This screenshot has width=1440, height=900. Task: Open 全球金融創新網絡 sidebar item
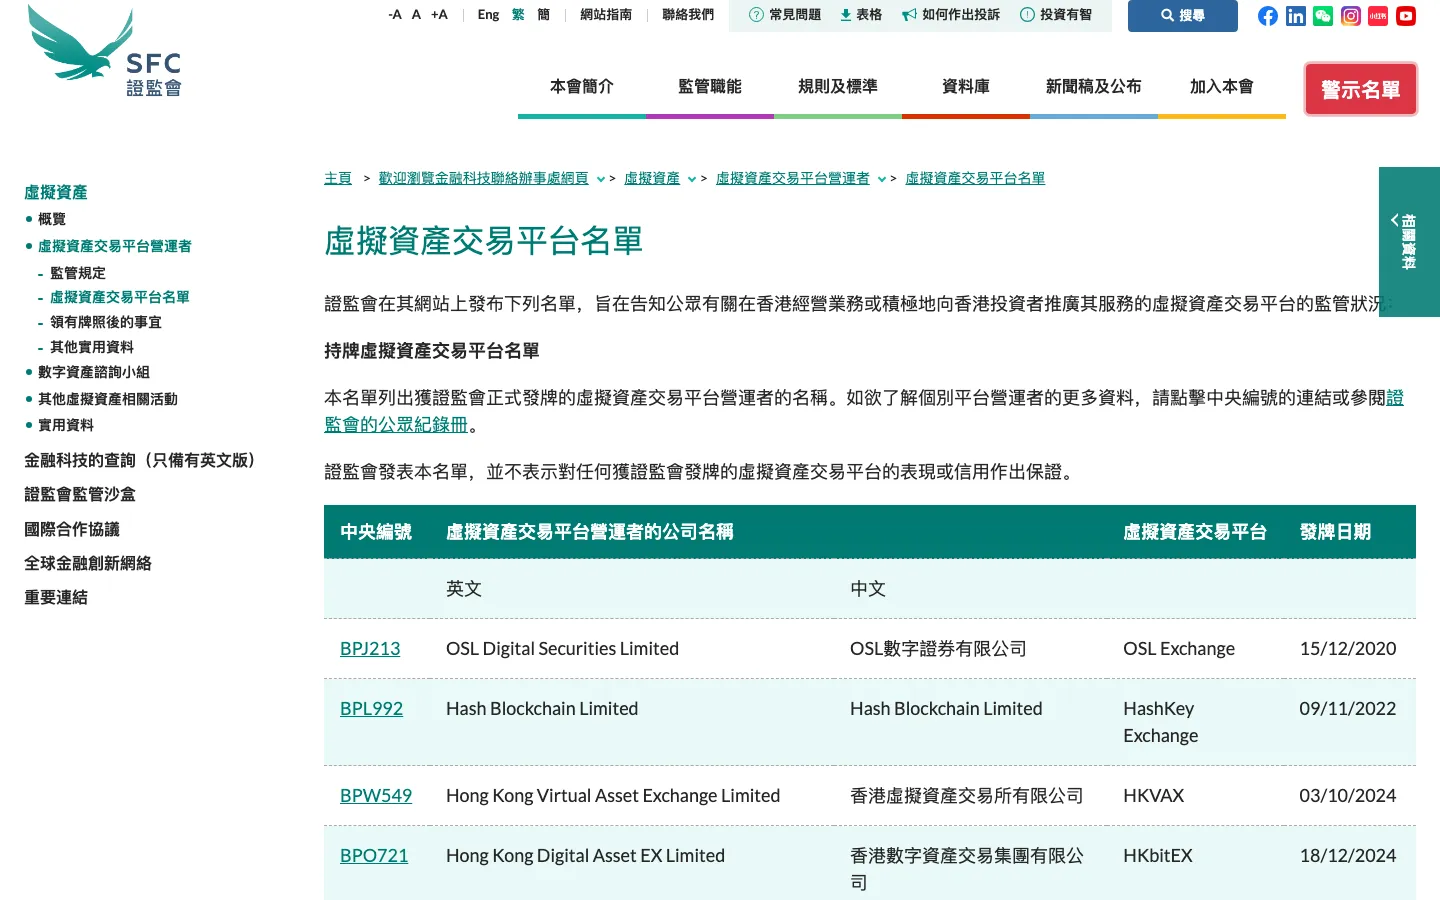[88, 563]
